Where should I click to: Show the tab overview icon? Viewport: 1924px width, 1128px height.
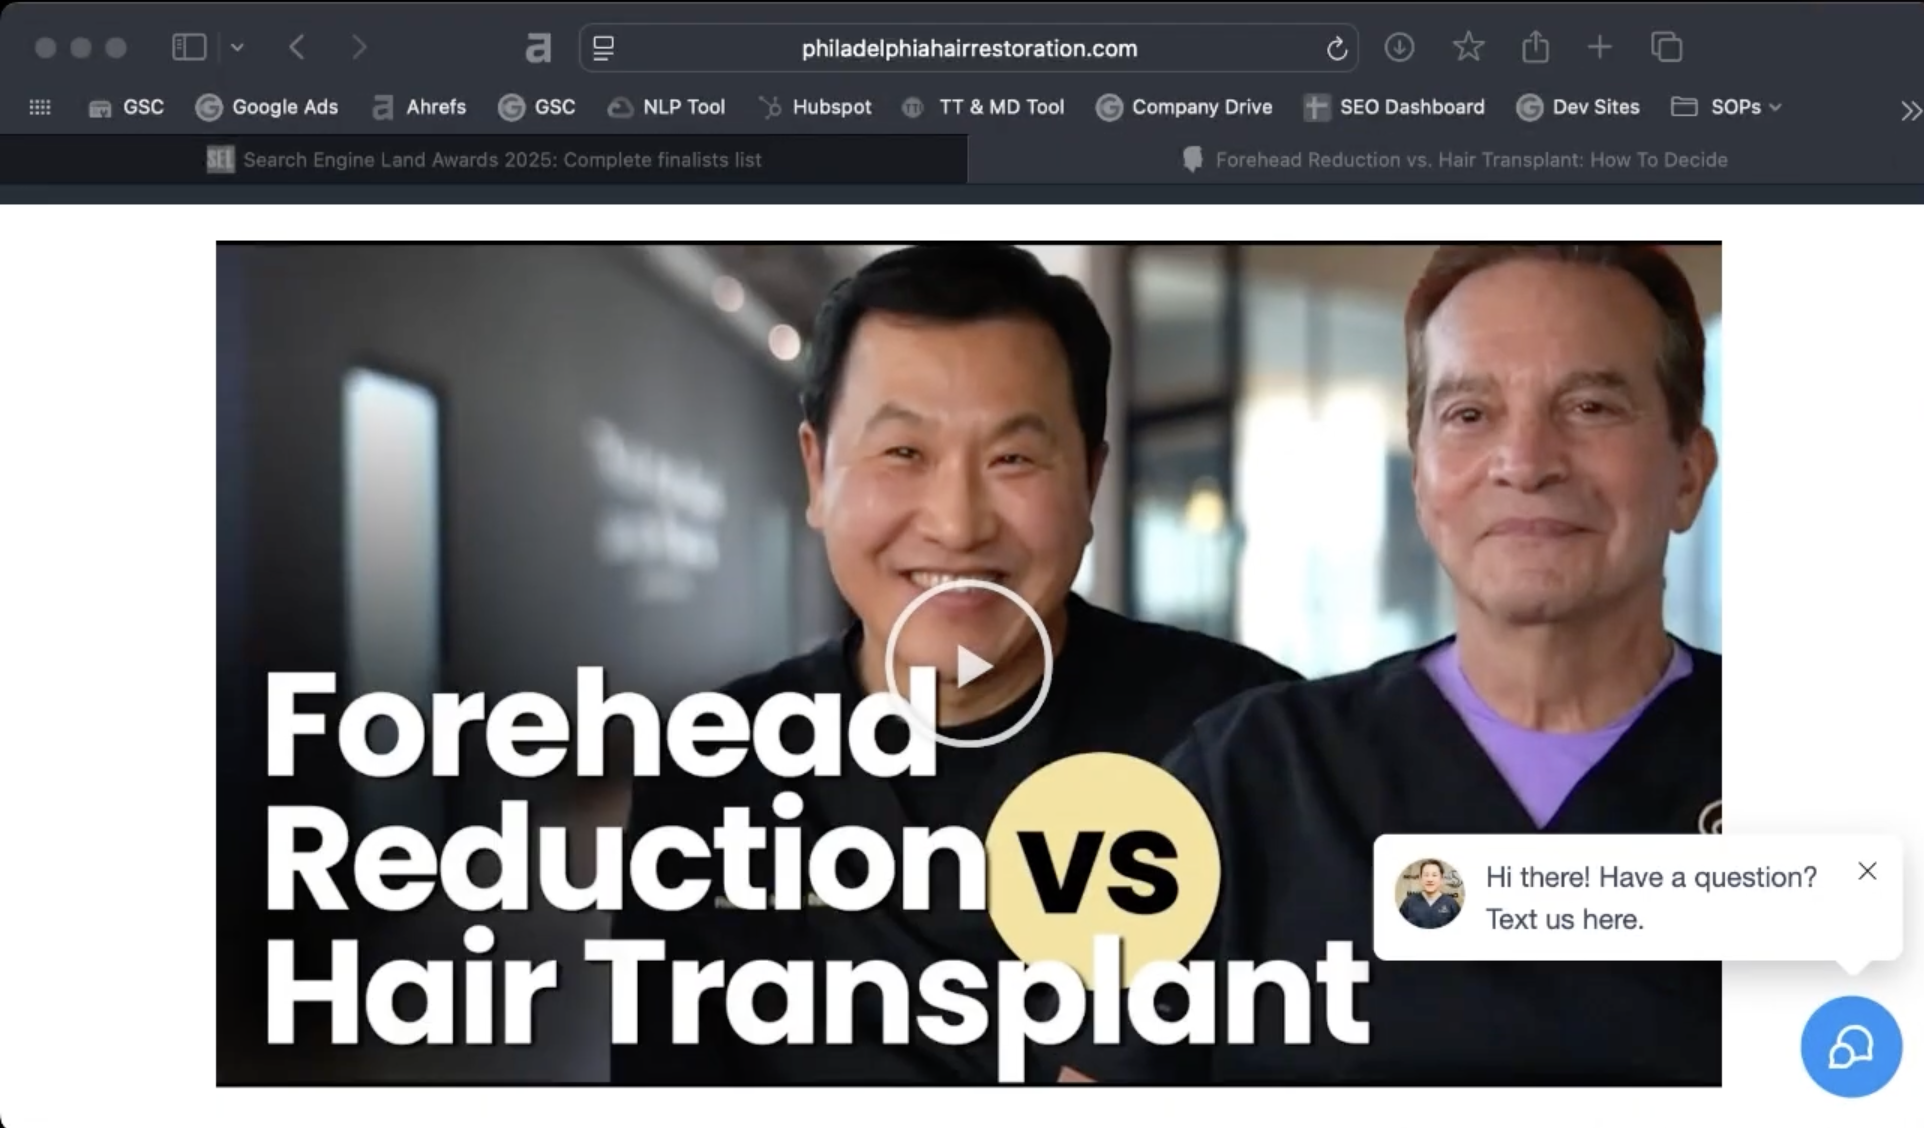click(x=1666, y=47)
